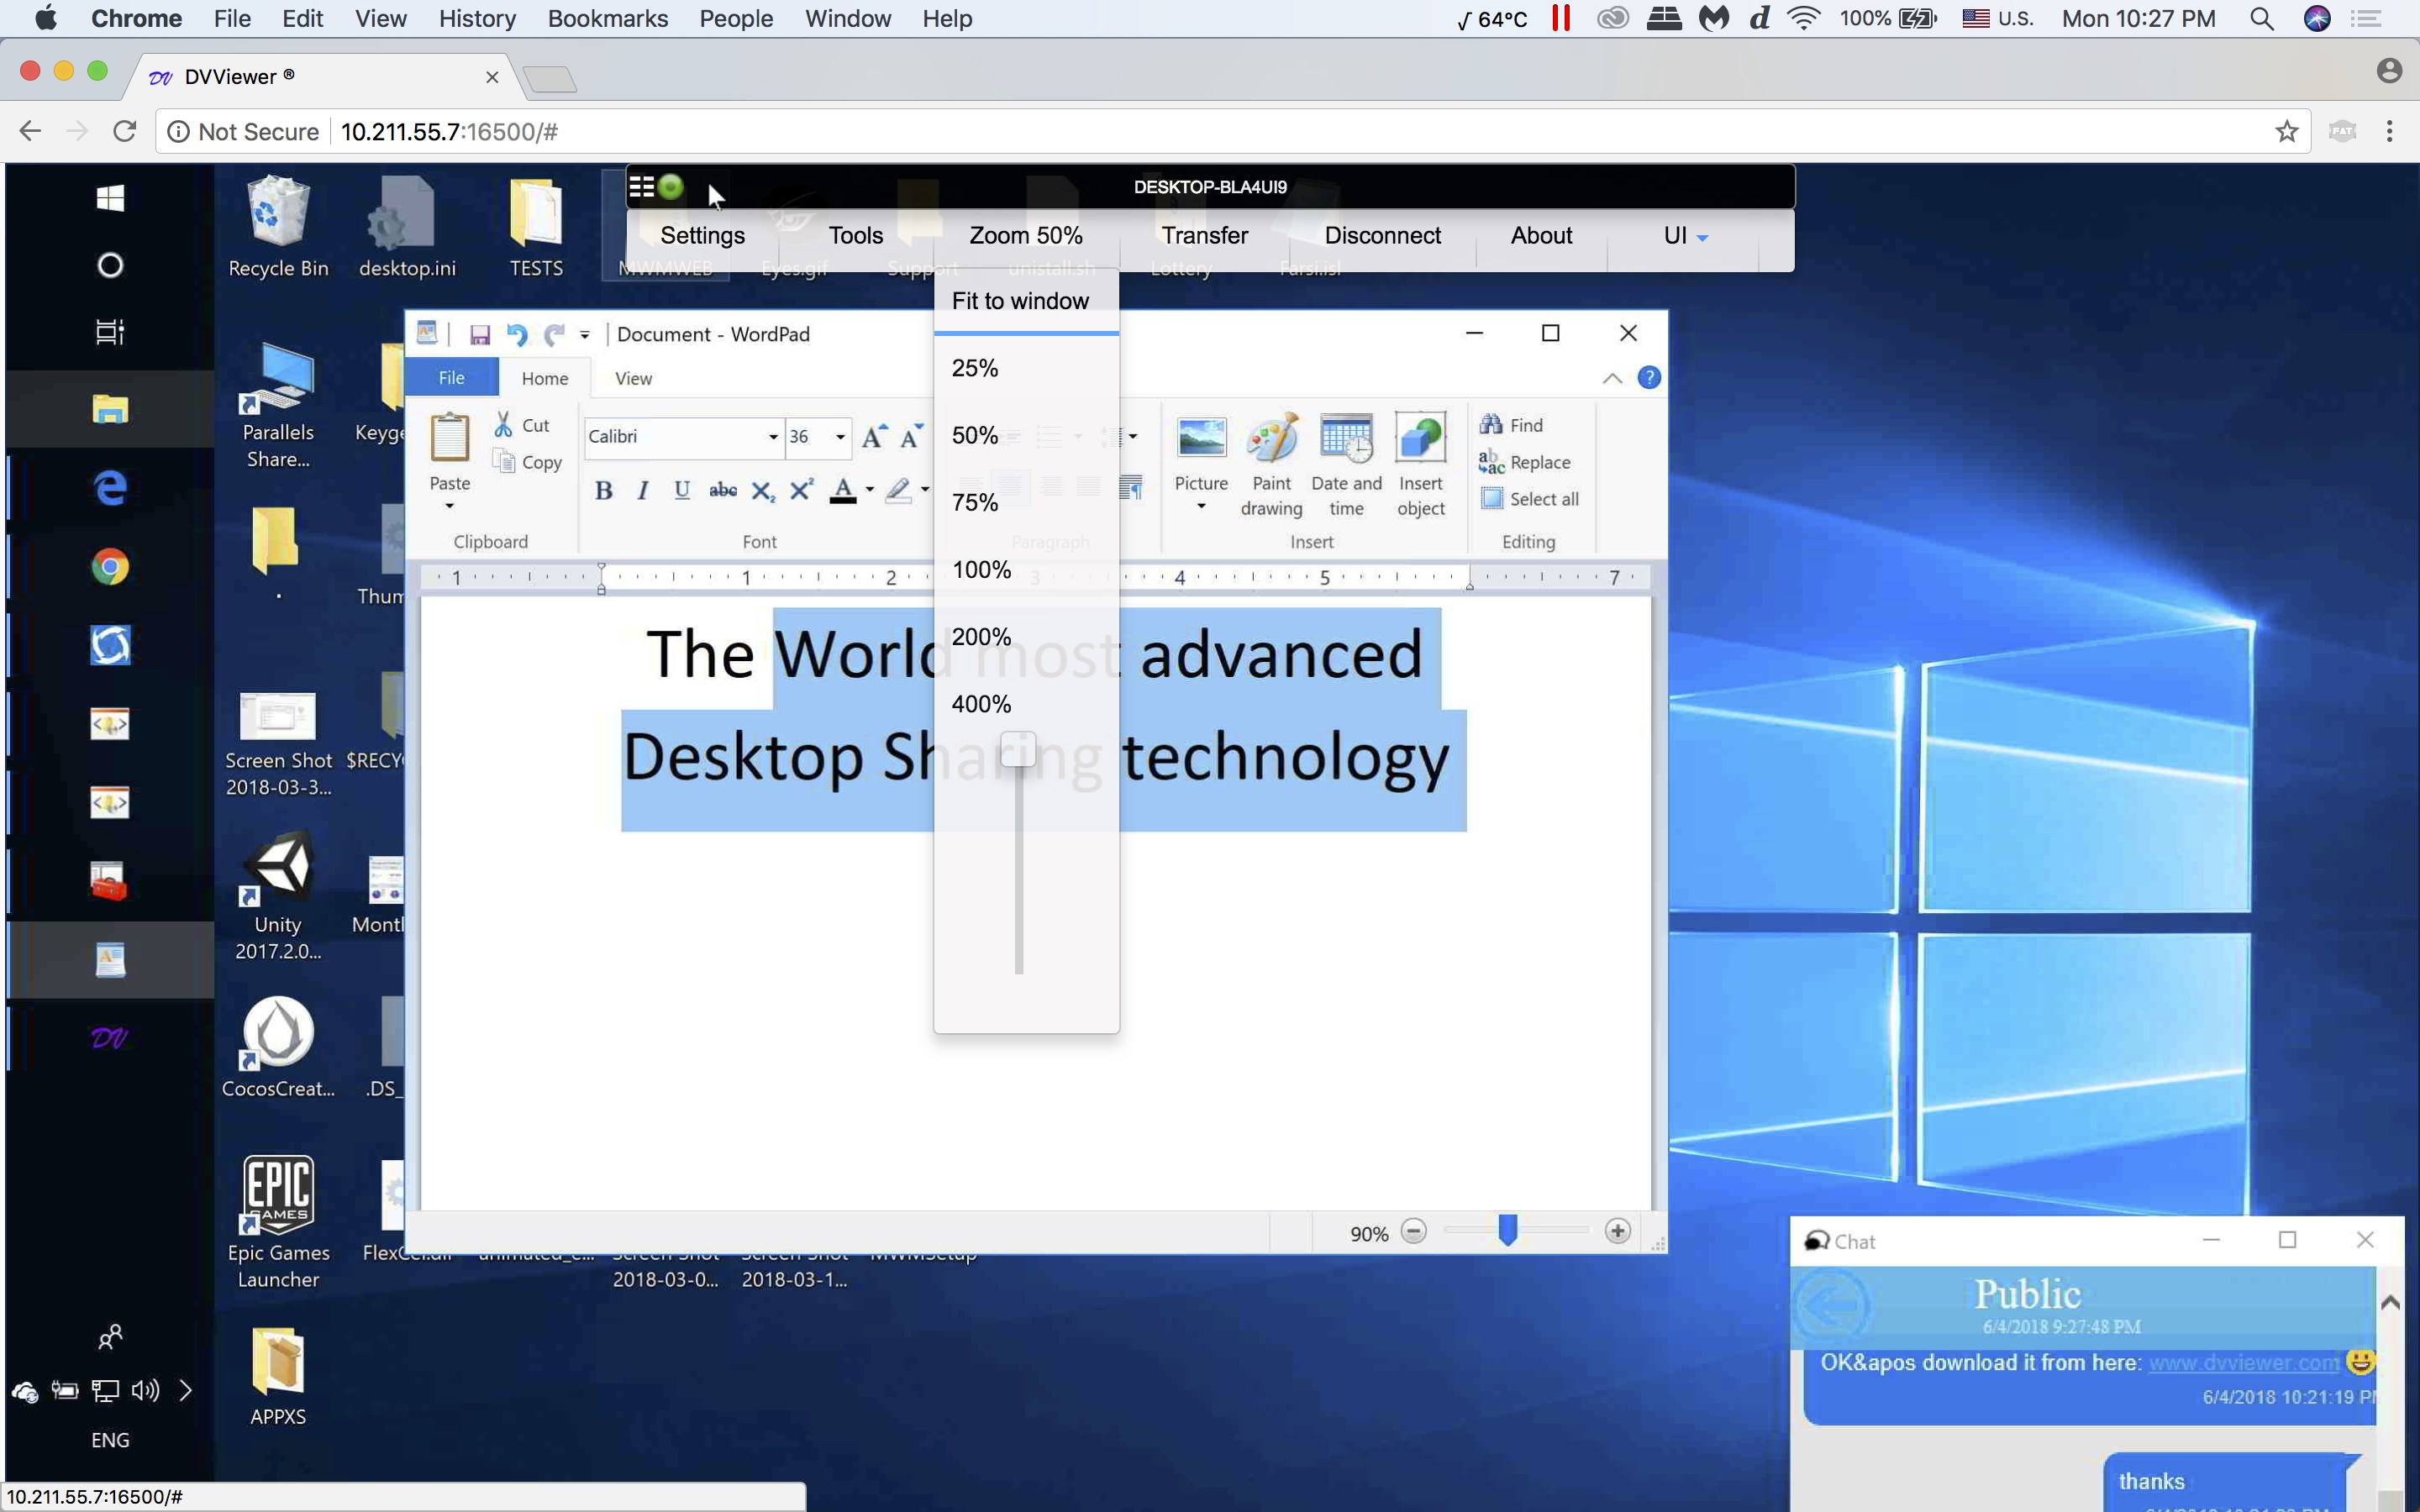Toggle Strikethrough formatting
Screen dimensions: 2420x1512
(x=722, y=491)
